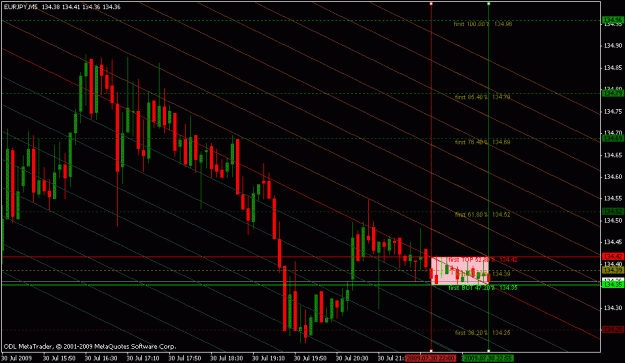Screen dimensions: 625x363
Task: Click the 134.65 price scale label
Action: [613, 155]
